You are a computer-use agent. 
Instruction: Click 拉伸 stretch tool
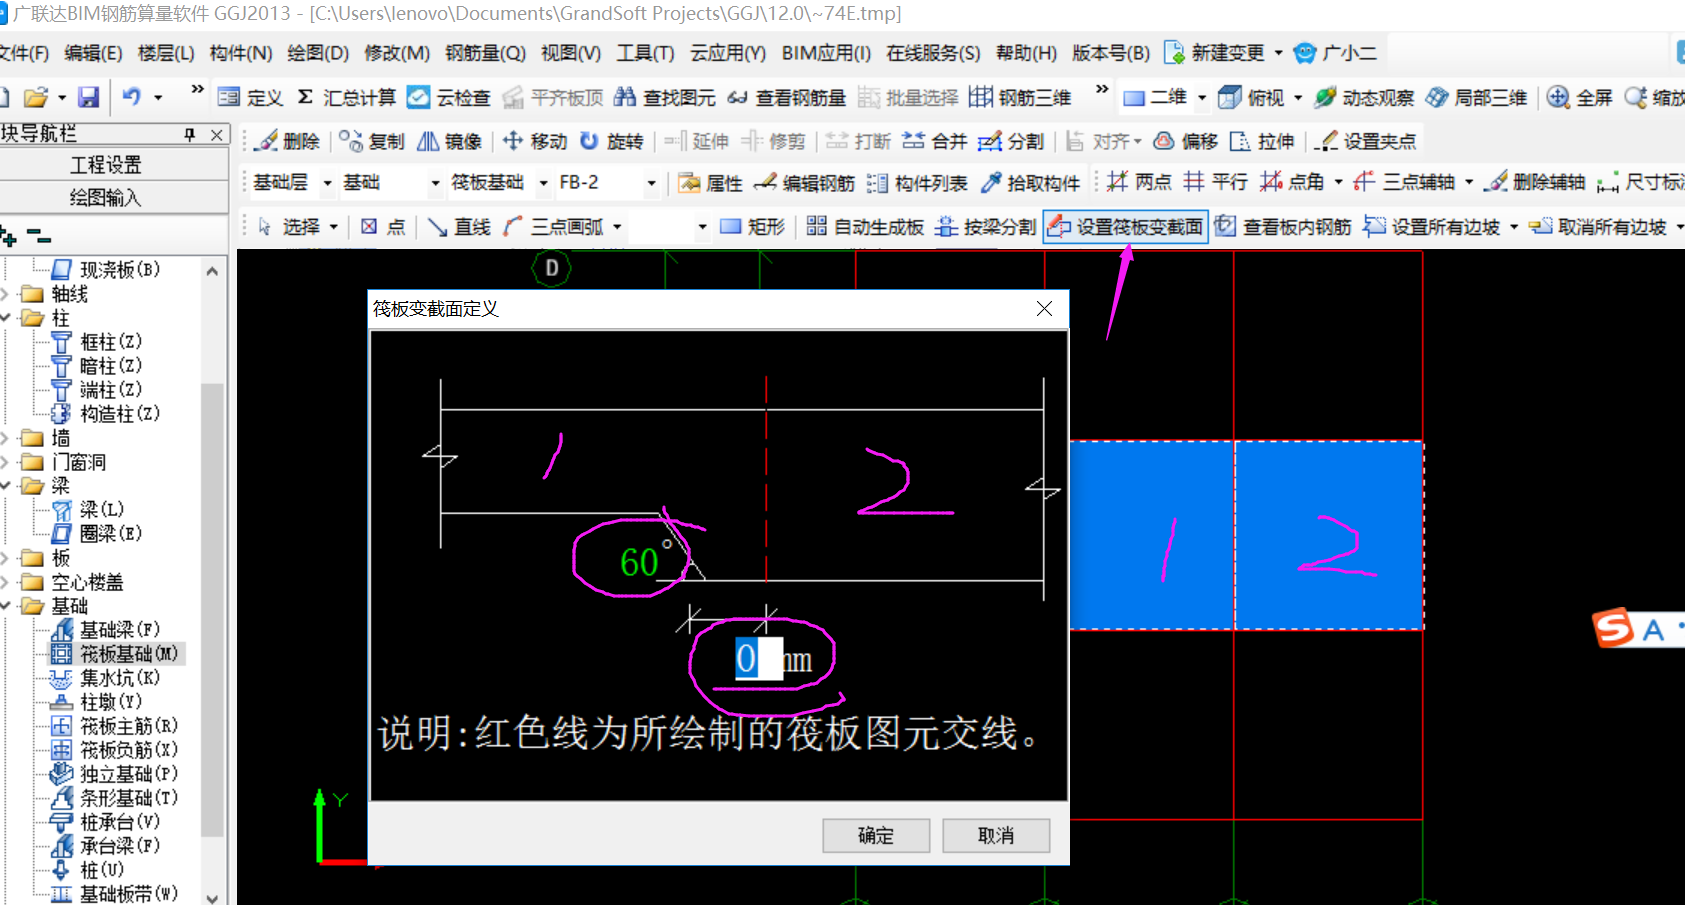click(1262, 141)
